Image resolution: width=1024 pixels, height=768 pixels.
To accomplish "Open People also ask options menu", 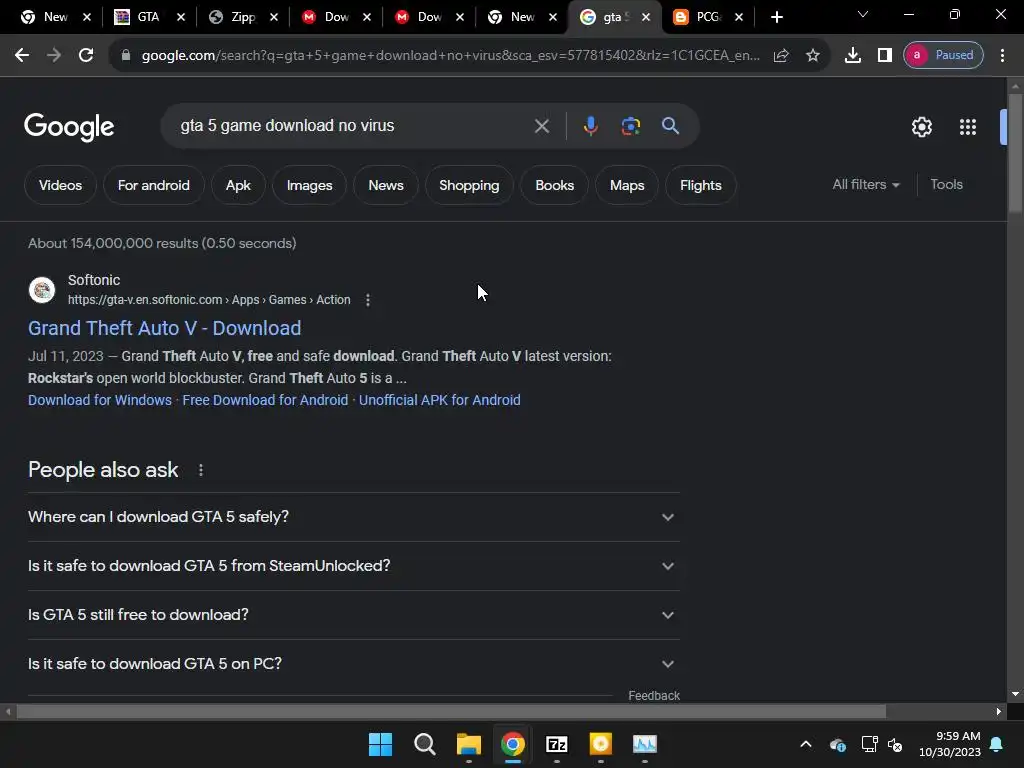I will (200, 470).
